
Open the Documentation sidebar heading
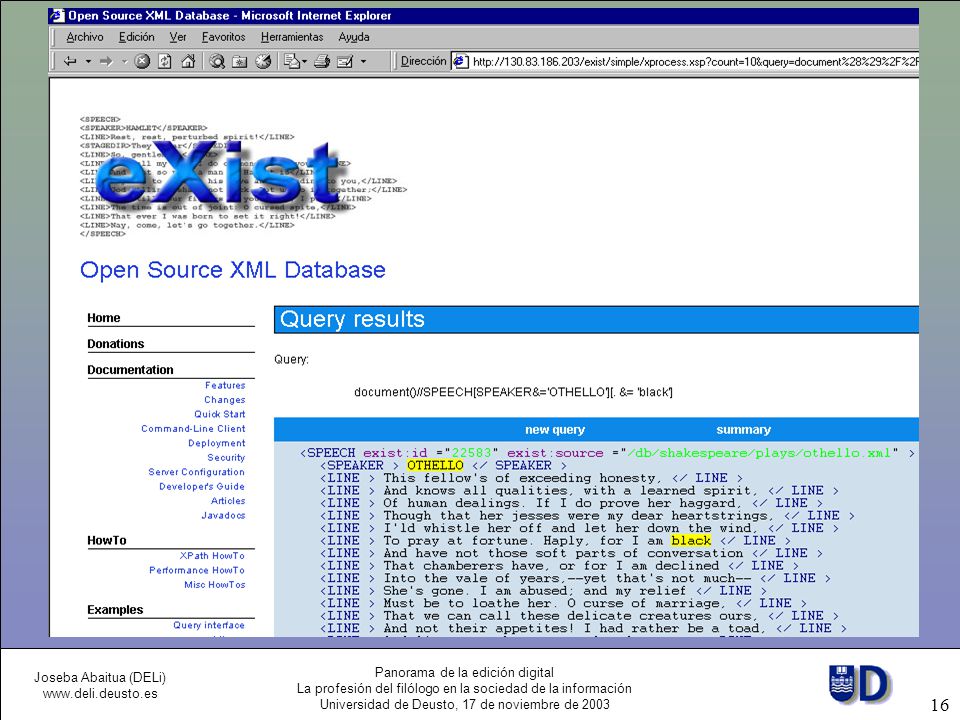pyautogui.click(x=130, y=370)
